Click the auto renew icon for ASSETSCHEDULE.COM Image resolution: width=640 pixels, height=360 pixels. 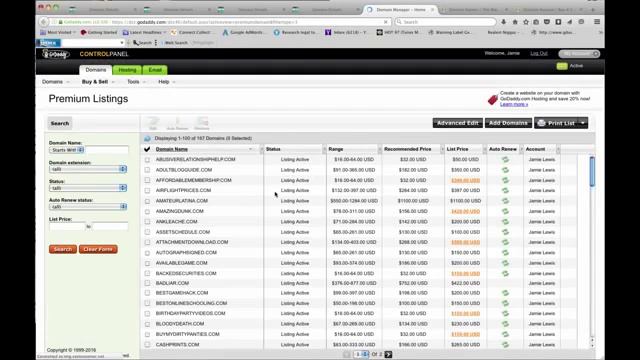(505, 232)
